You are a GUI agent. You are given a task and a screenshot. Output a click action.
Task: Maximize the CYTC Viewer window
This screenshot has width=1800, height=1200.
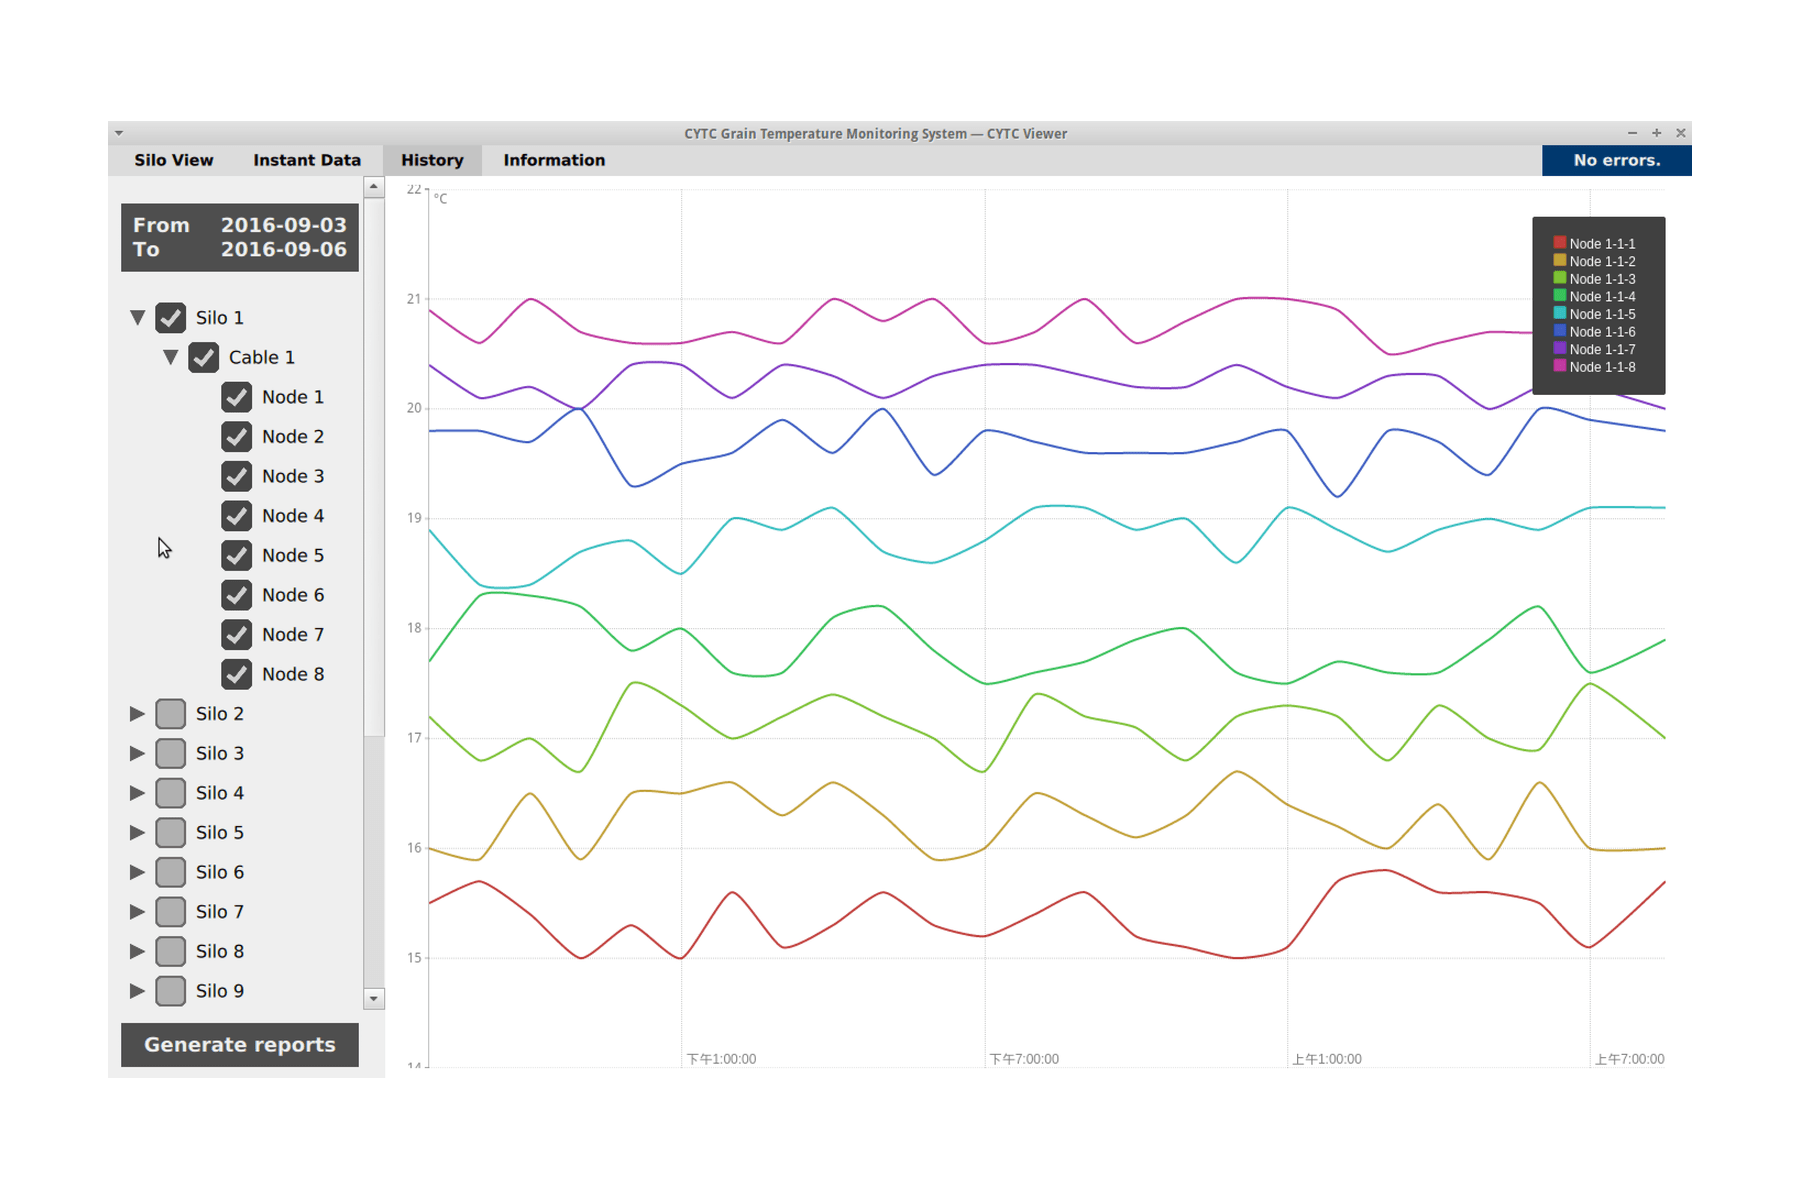(1656, 133)
